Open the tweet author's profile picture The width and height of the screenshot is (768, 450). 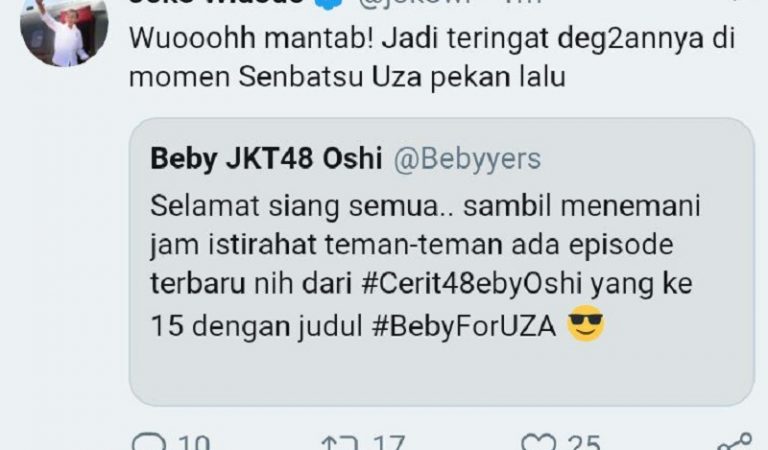tap(64, 28)
